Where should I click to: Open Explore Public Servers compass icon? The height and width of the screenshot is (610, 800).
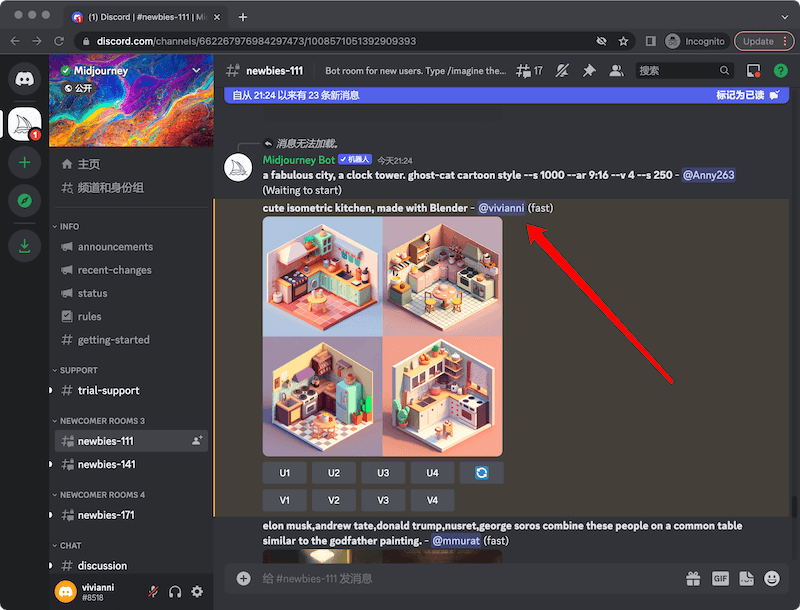click(x=24, y=201)
